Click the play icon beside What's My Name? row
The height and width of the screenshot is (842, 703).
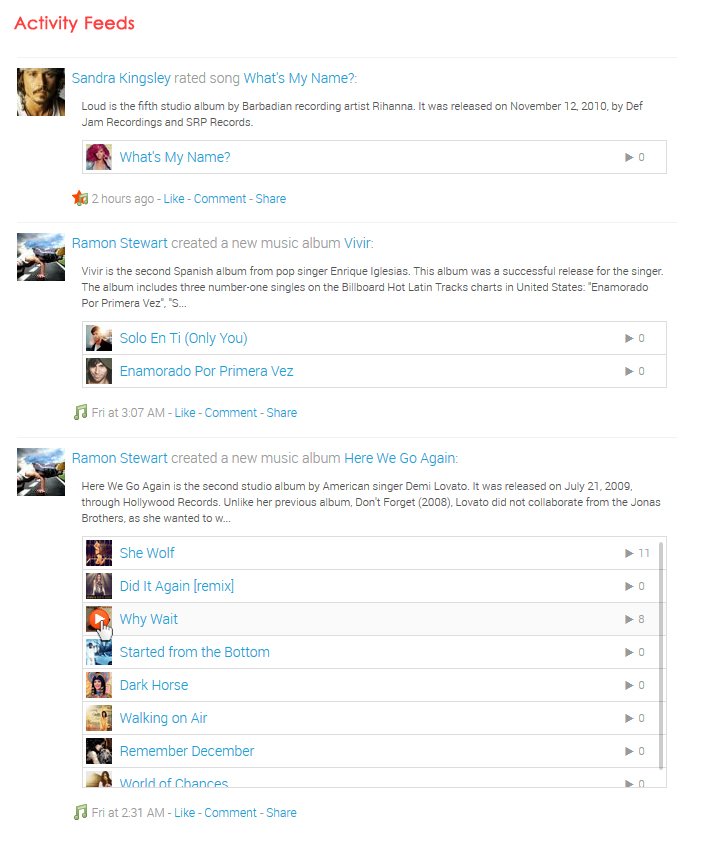629,157
